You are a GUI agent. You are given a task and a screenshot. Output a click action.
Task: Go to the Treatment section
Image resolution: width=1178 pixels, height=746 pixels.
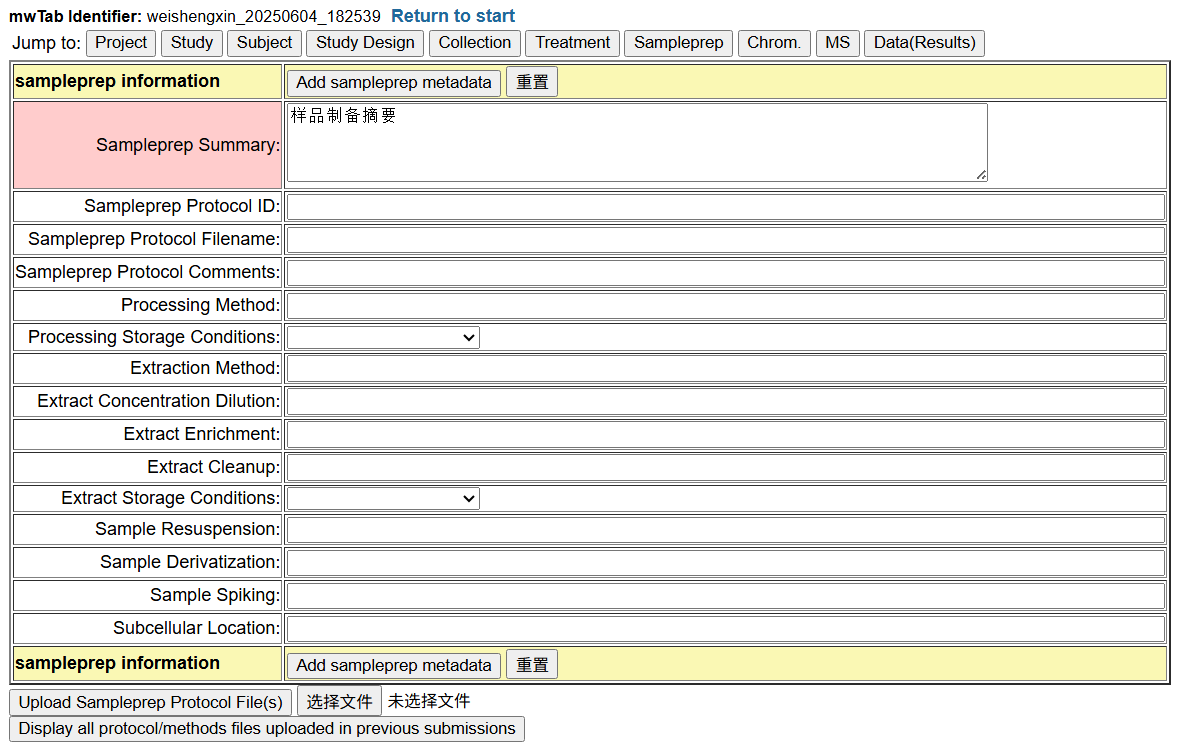point(572,43)
